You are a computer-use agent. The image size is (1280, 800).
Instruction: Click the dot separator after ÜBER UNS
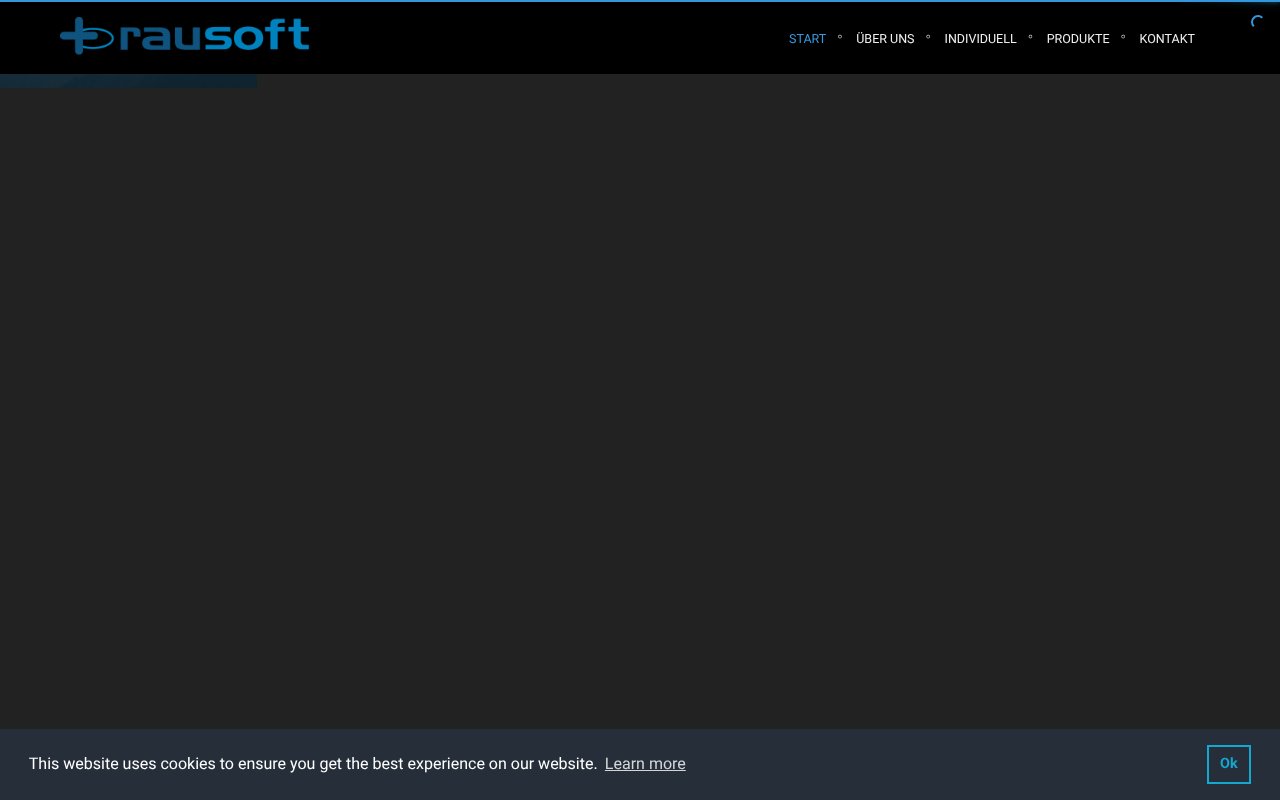point(928,38)
